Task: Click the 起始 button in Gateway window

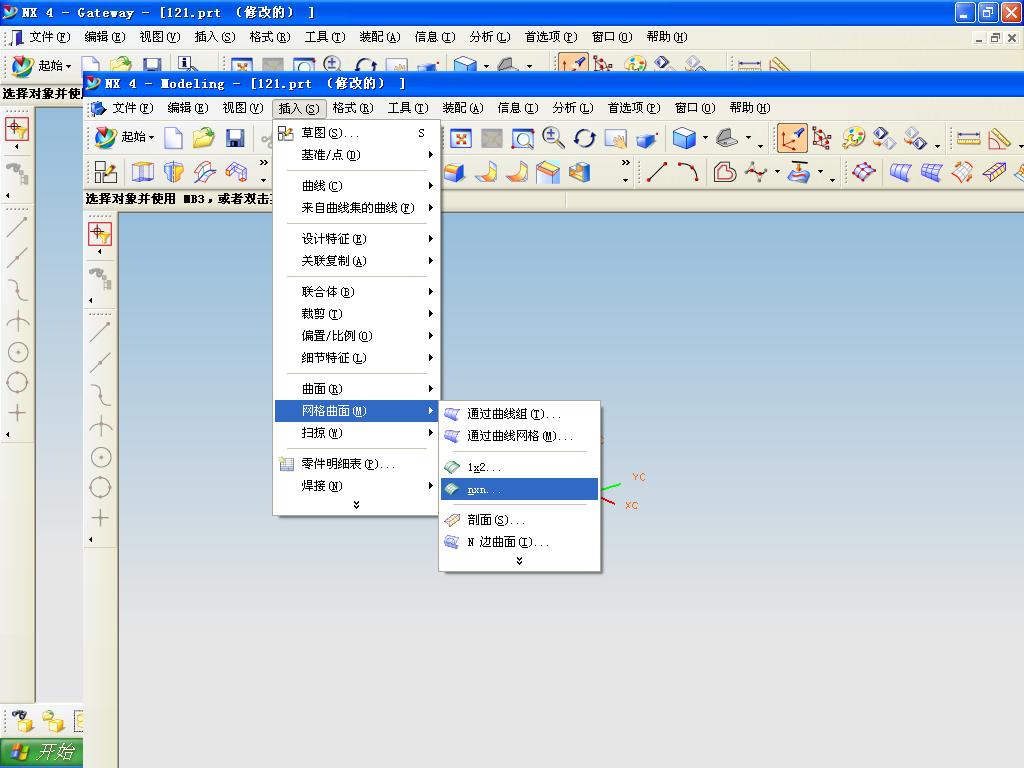Action: pyautogui.click(x=42, y=65)
